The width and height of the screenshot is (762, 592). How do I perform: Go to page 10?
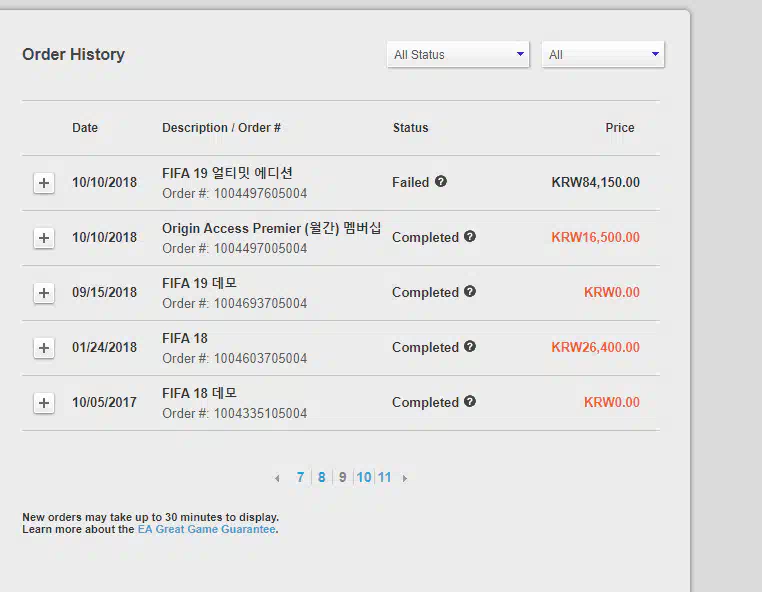pos(364,477)
